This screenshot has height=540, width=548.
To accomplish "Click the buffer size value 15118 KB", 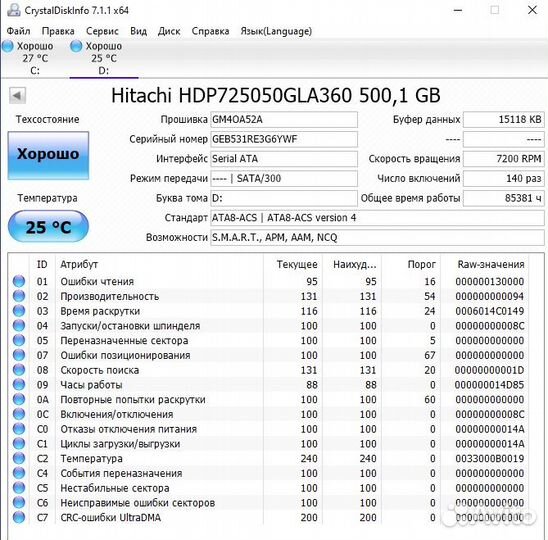I will point(504,120).
